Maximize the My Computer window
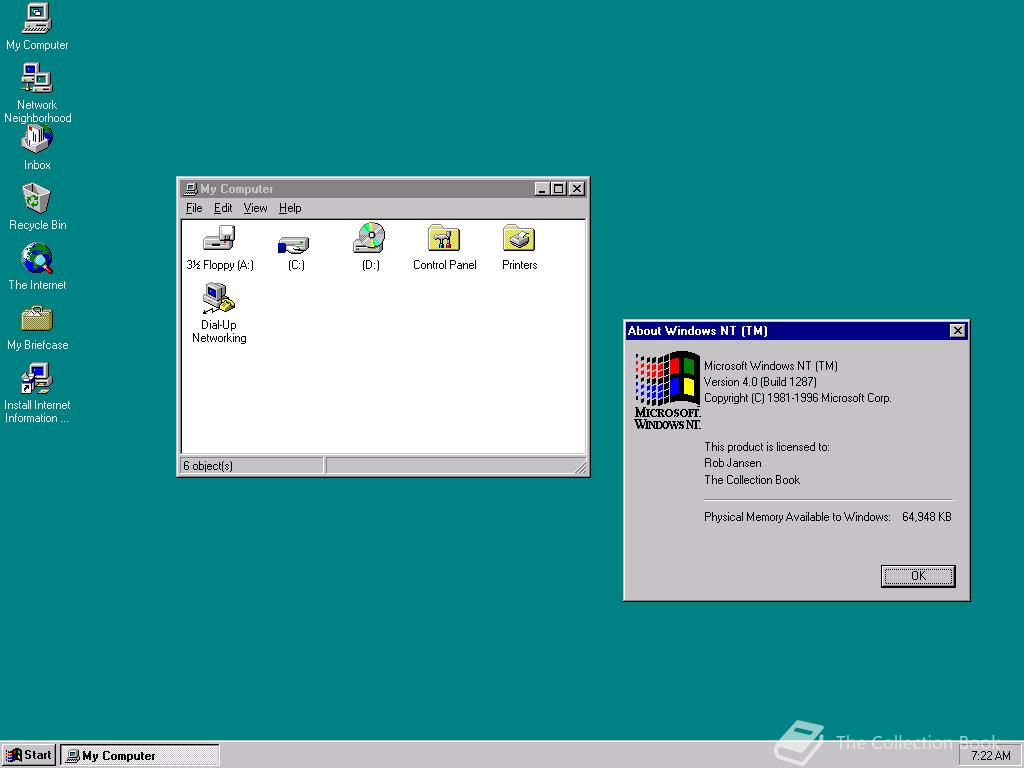 click(x=558, y=189)
